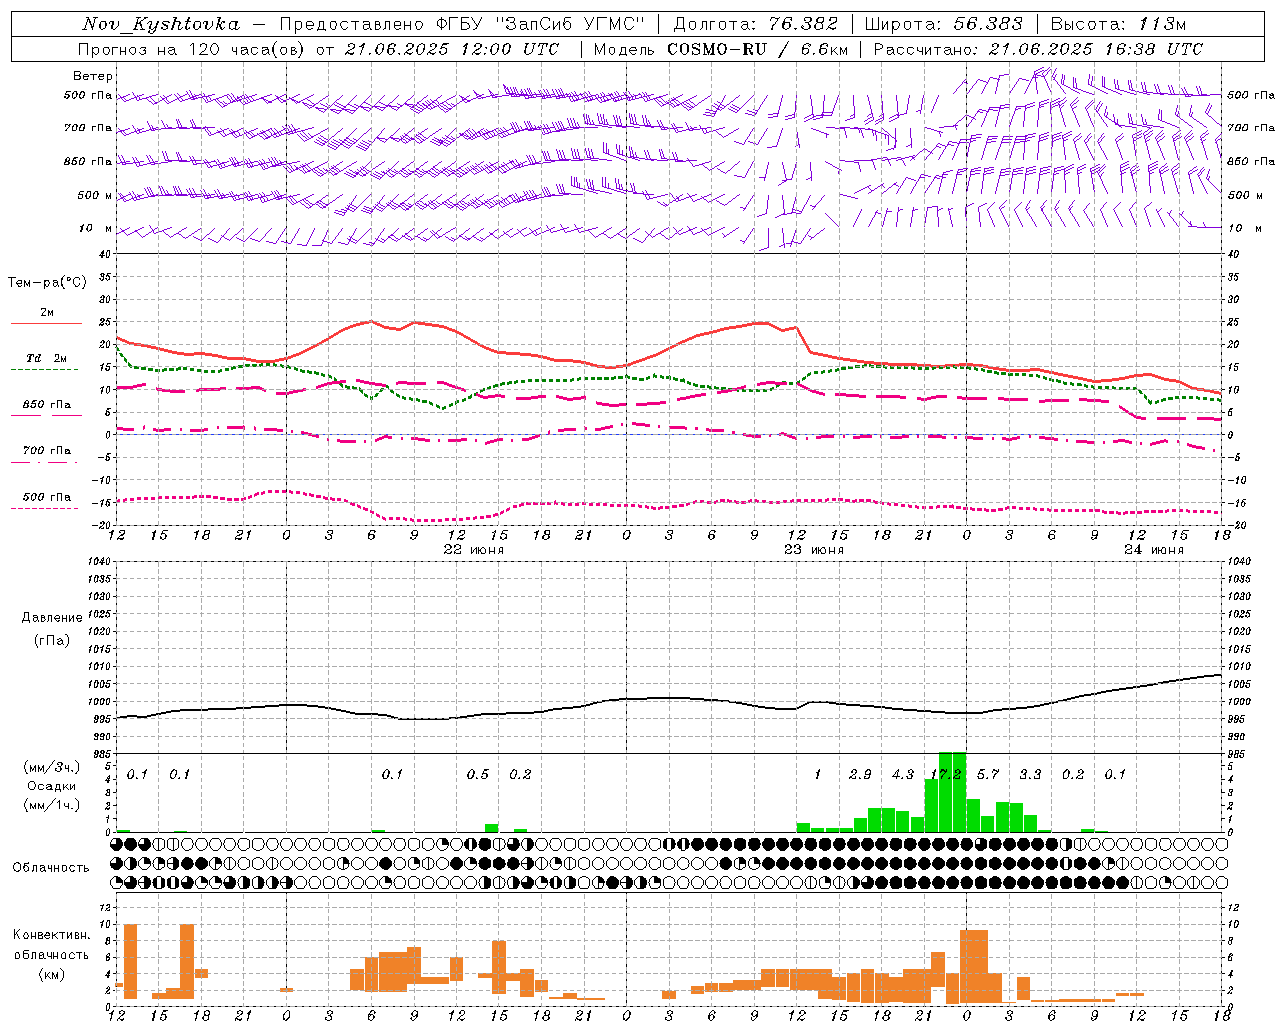Click the Td 2м dew point legend label
This screenshot has height=1024, width=1280.
pos(47,358)
